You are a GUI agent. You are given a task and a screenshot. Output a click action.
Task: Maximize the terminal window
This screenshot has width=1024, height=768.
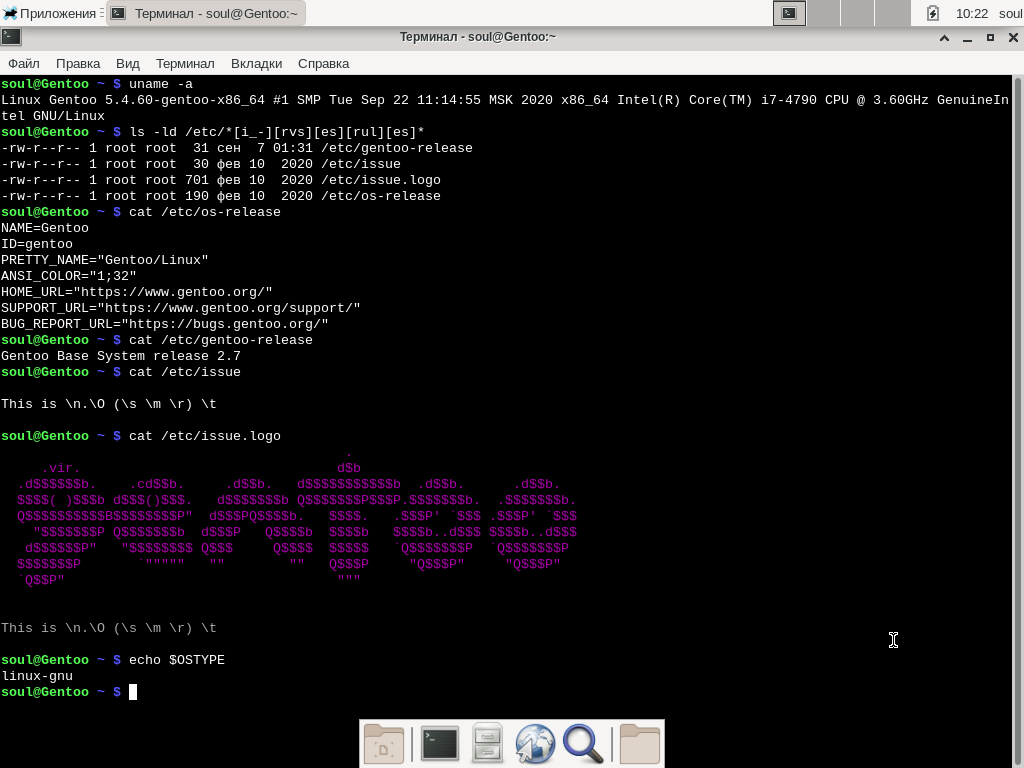(x=990, y=38)
